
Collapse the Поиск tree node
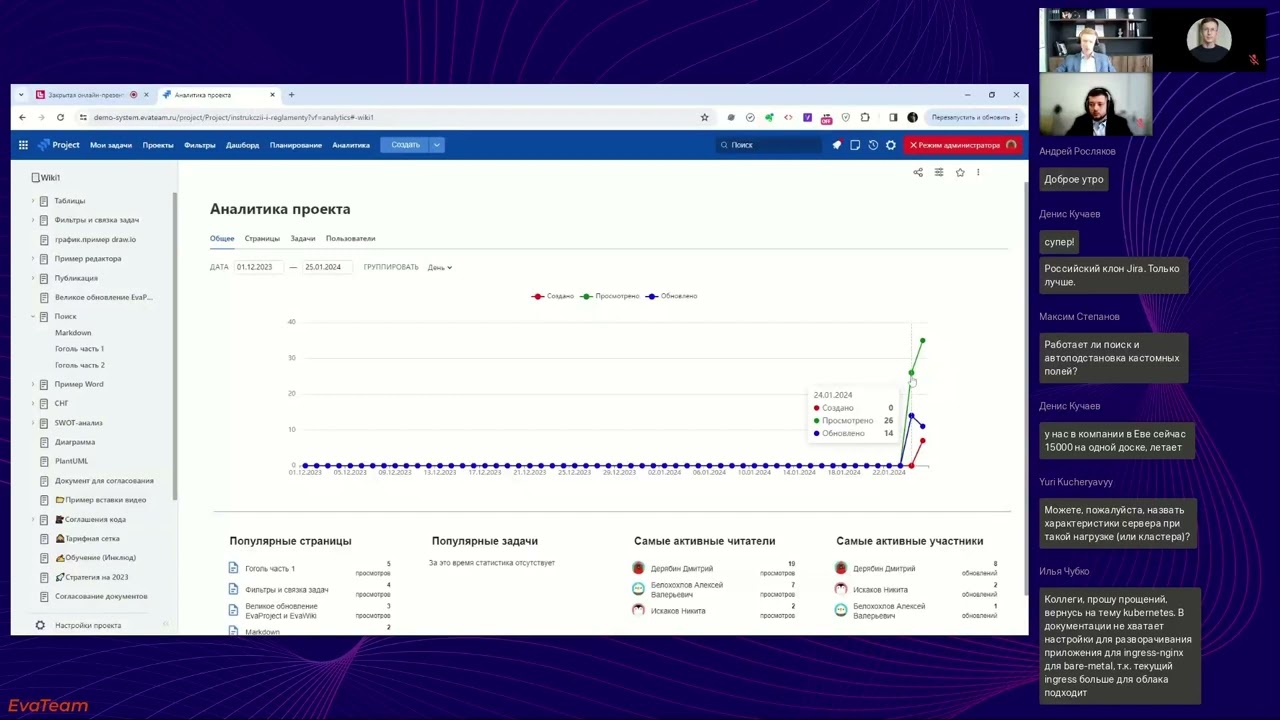point(32,316)
